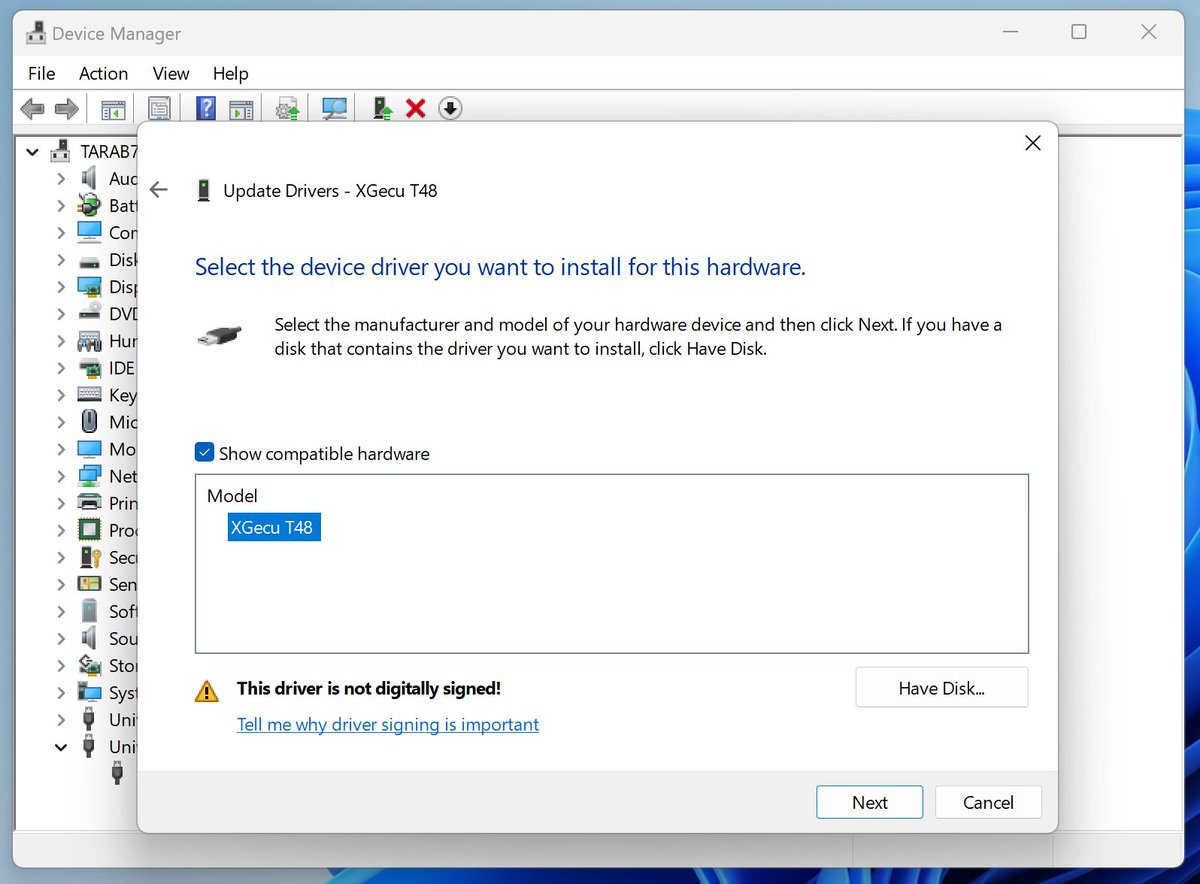Select the processor chip icon in Proc row
This screenshot has height=884, width=1200.
(89, 530)
